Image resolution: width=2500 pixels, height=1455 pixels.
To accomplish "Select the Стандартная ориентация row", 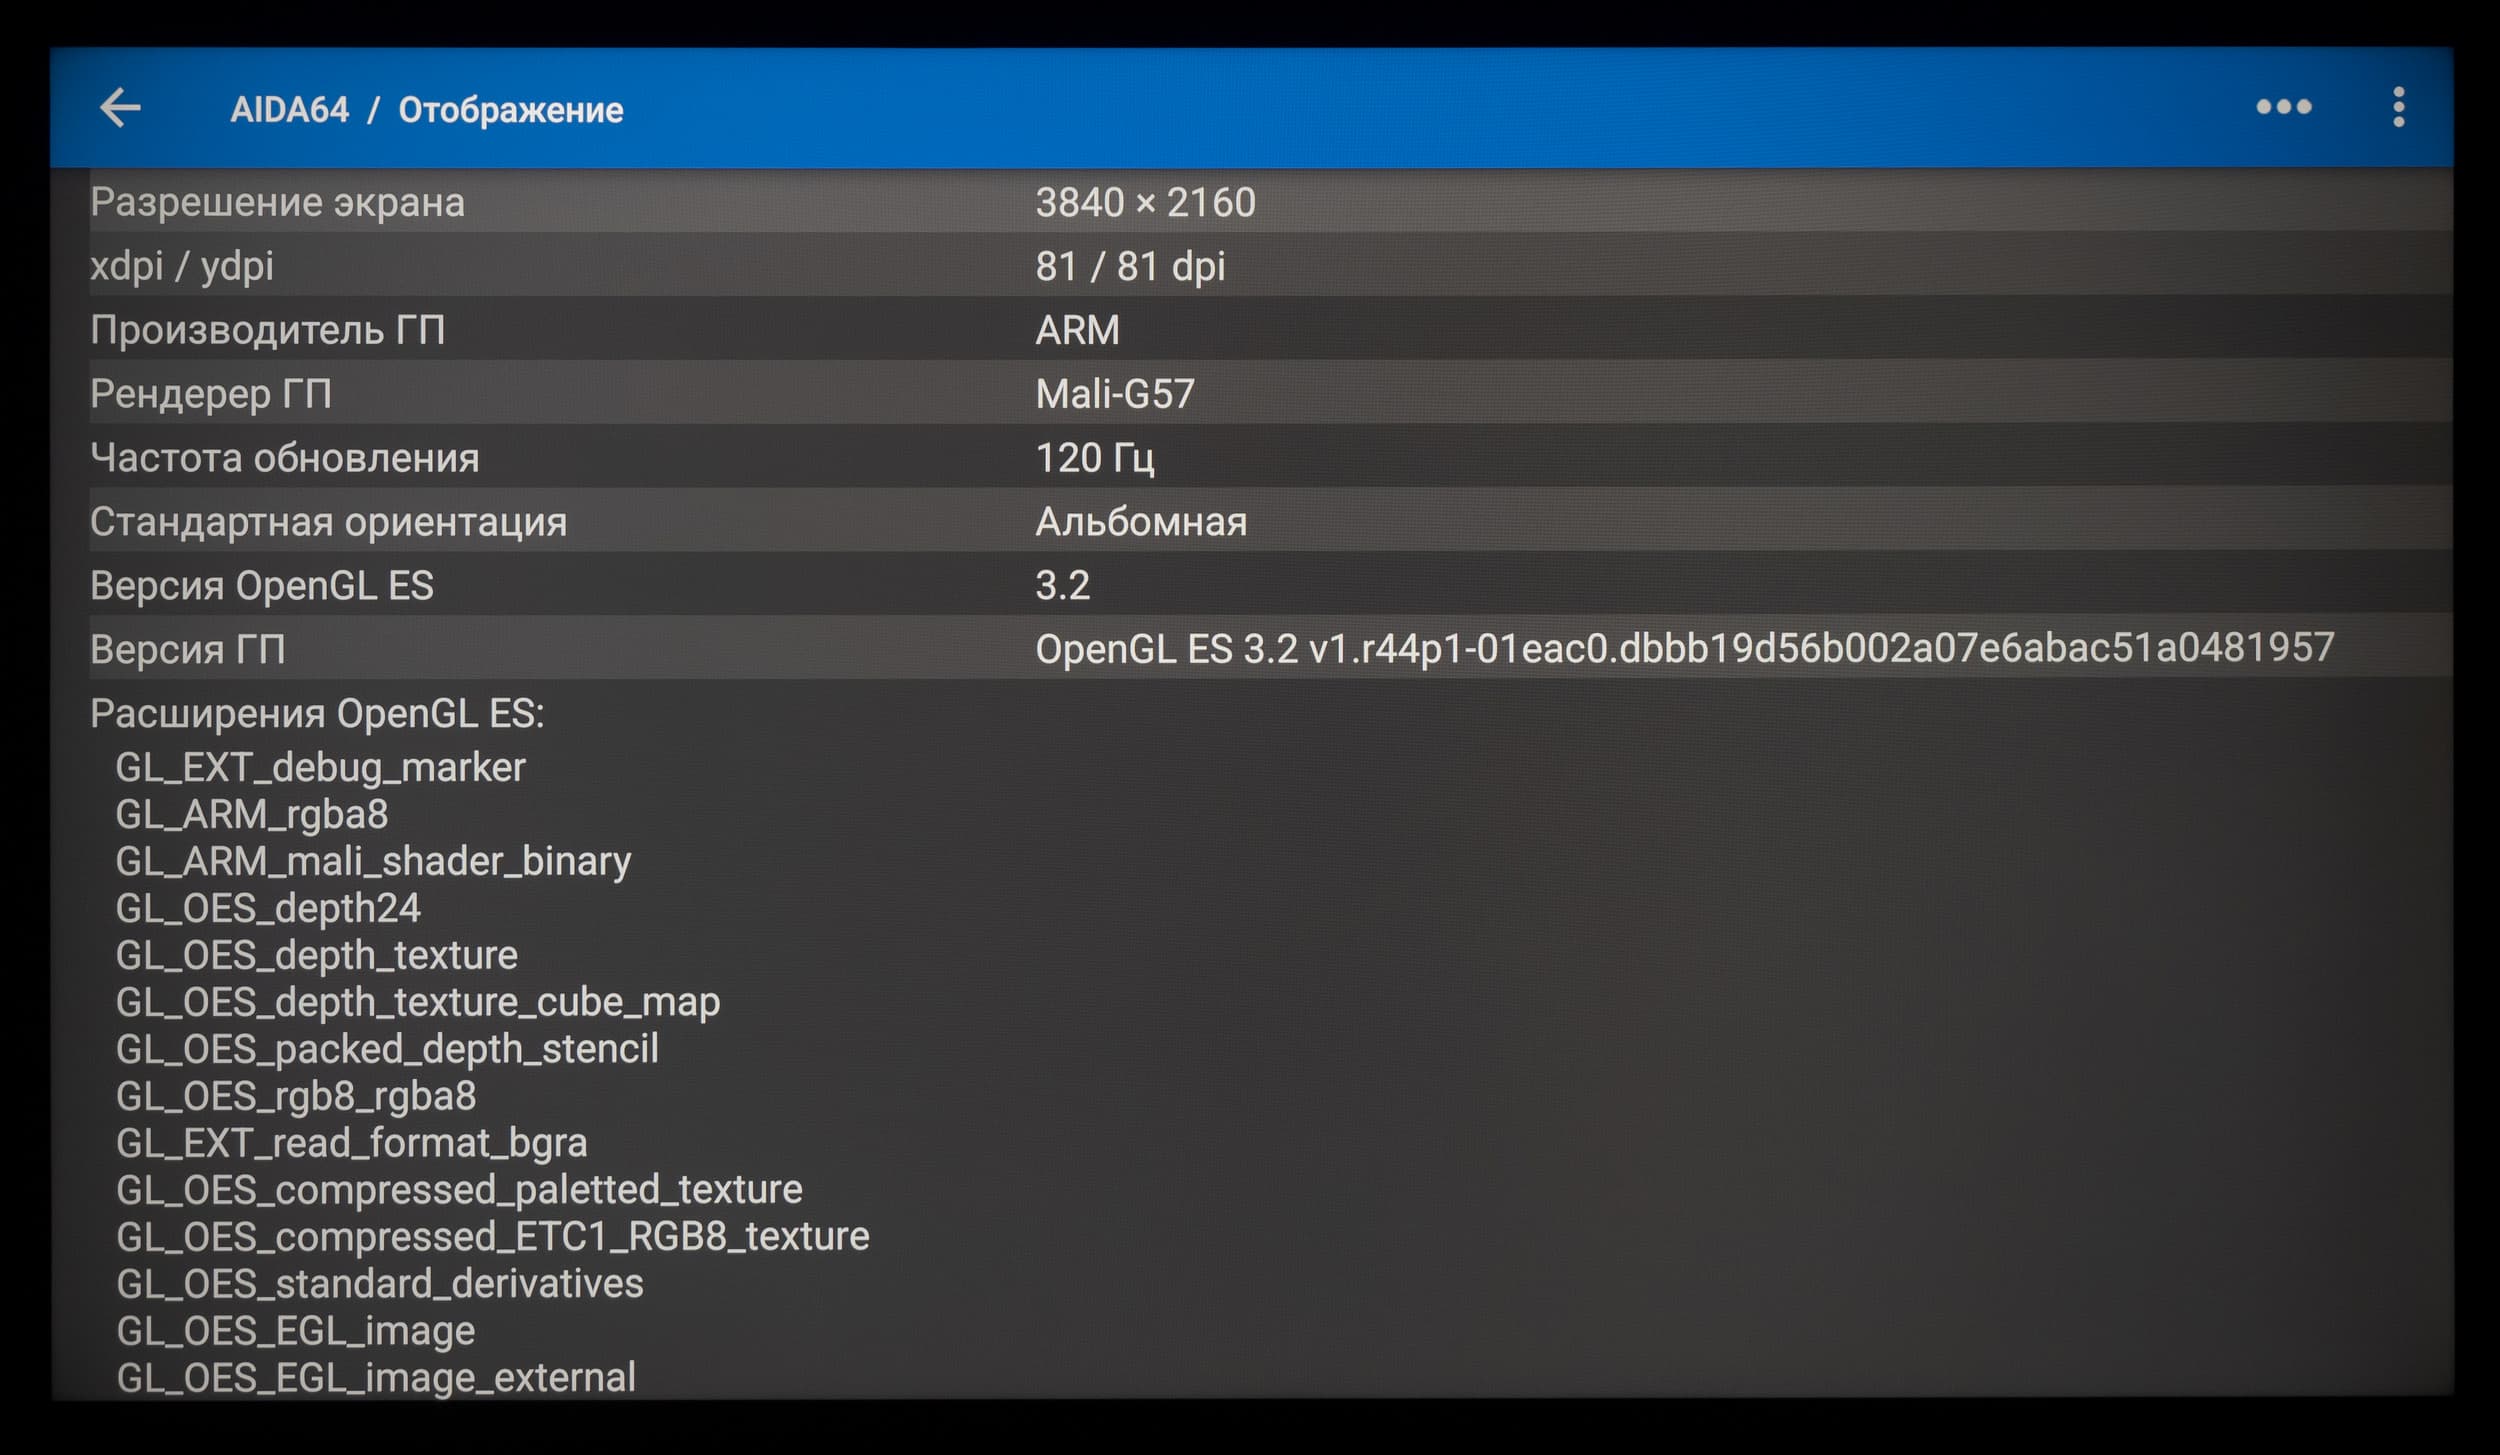I will [328, 522].
